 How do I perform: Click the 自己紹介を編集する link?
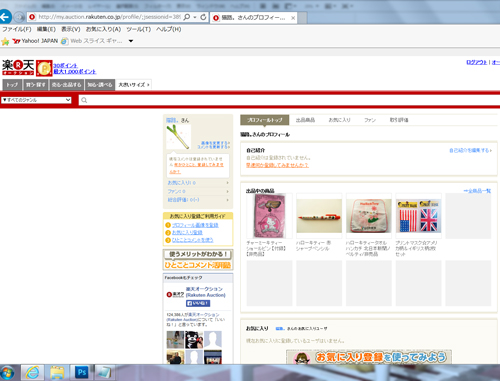[x=470, y=151]
